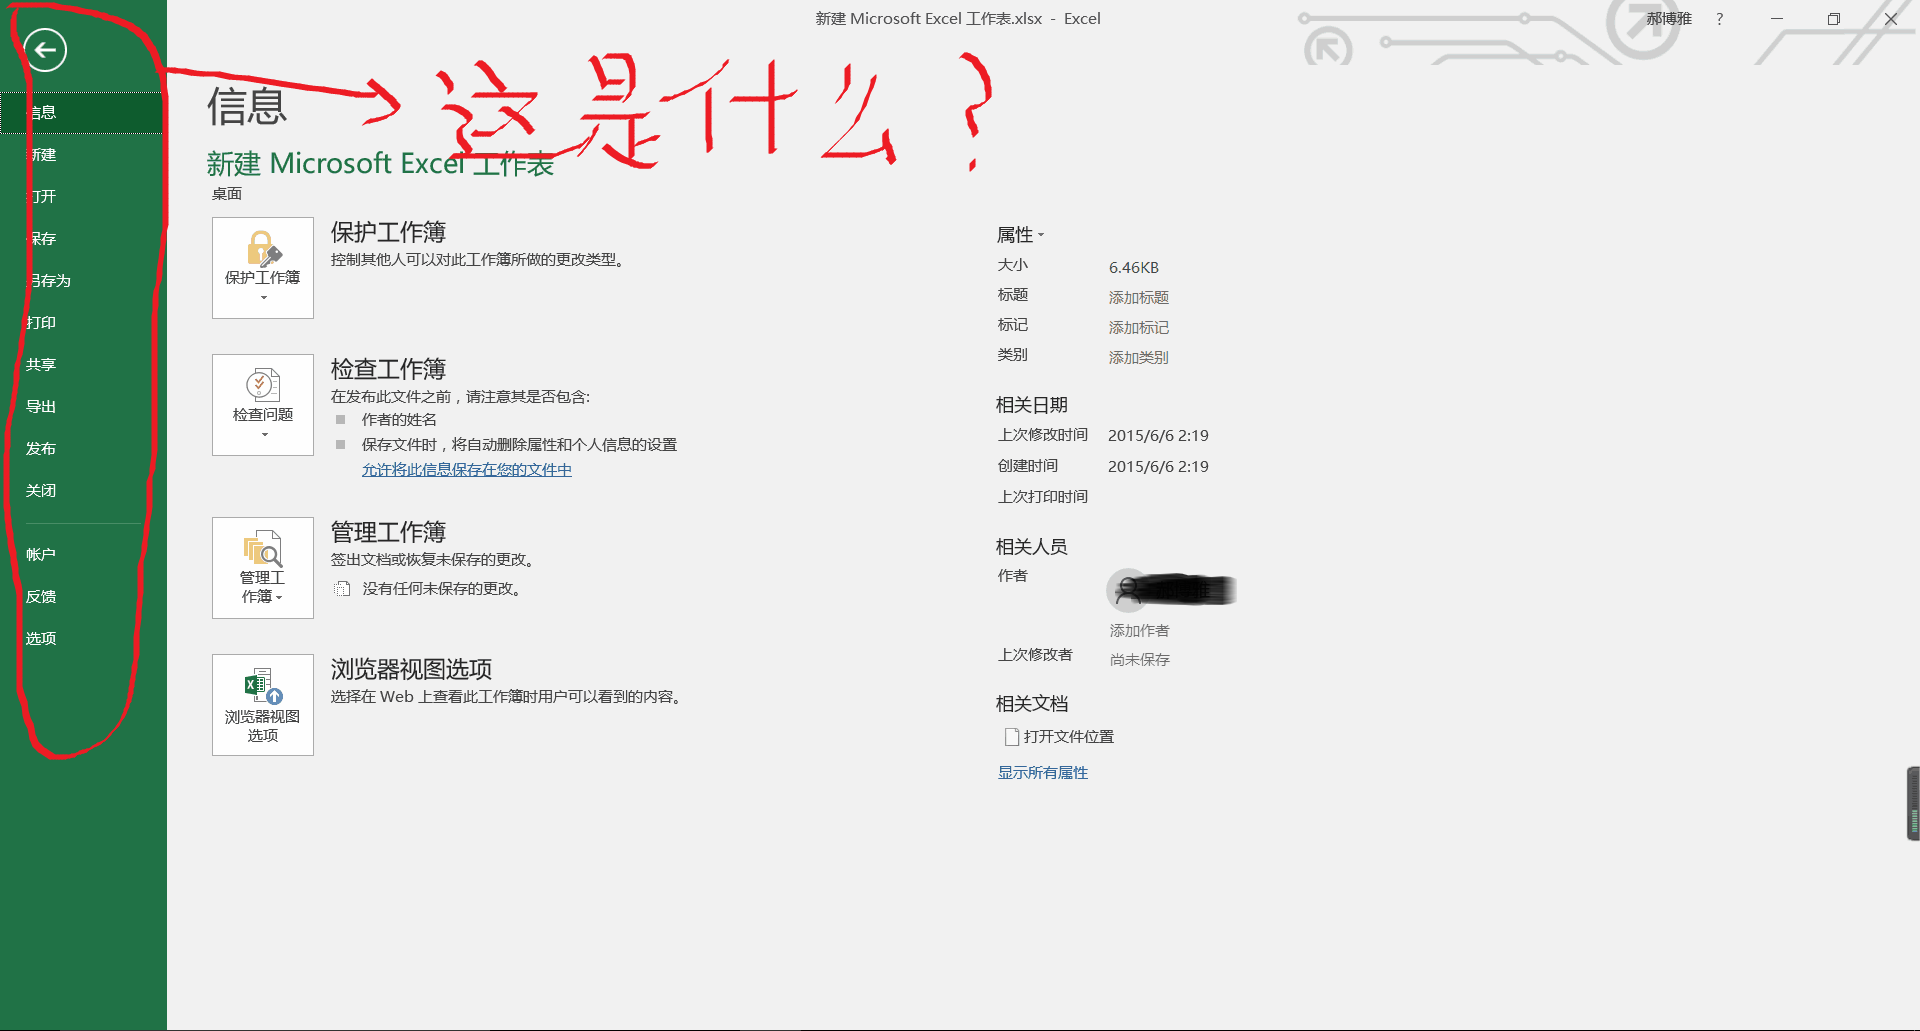Click the 相关日期 heading
The width and height of the screenshot is (1920, 1031).
click(1032, 405)
